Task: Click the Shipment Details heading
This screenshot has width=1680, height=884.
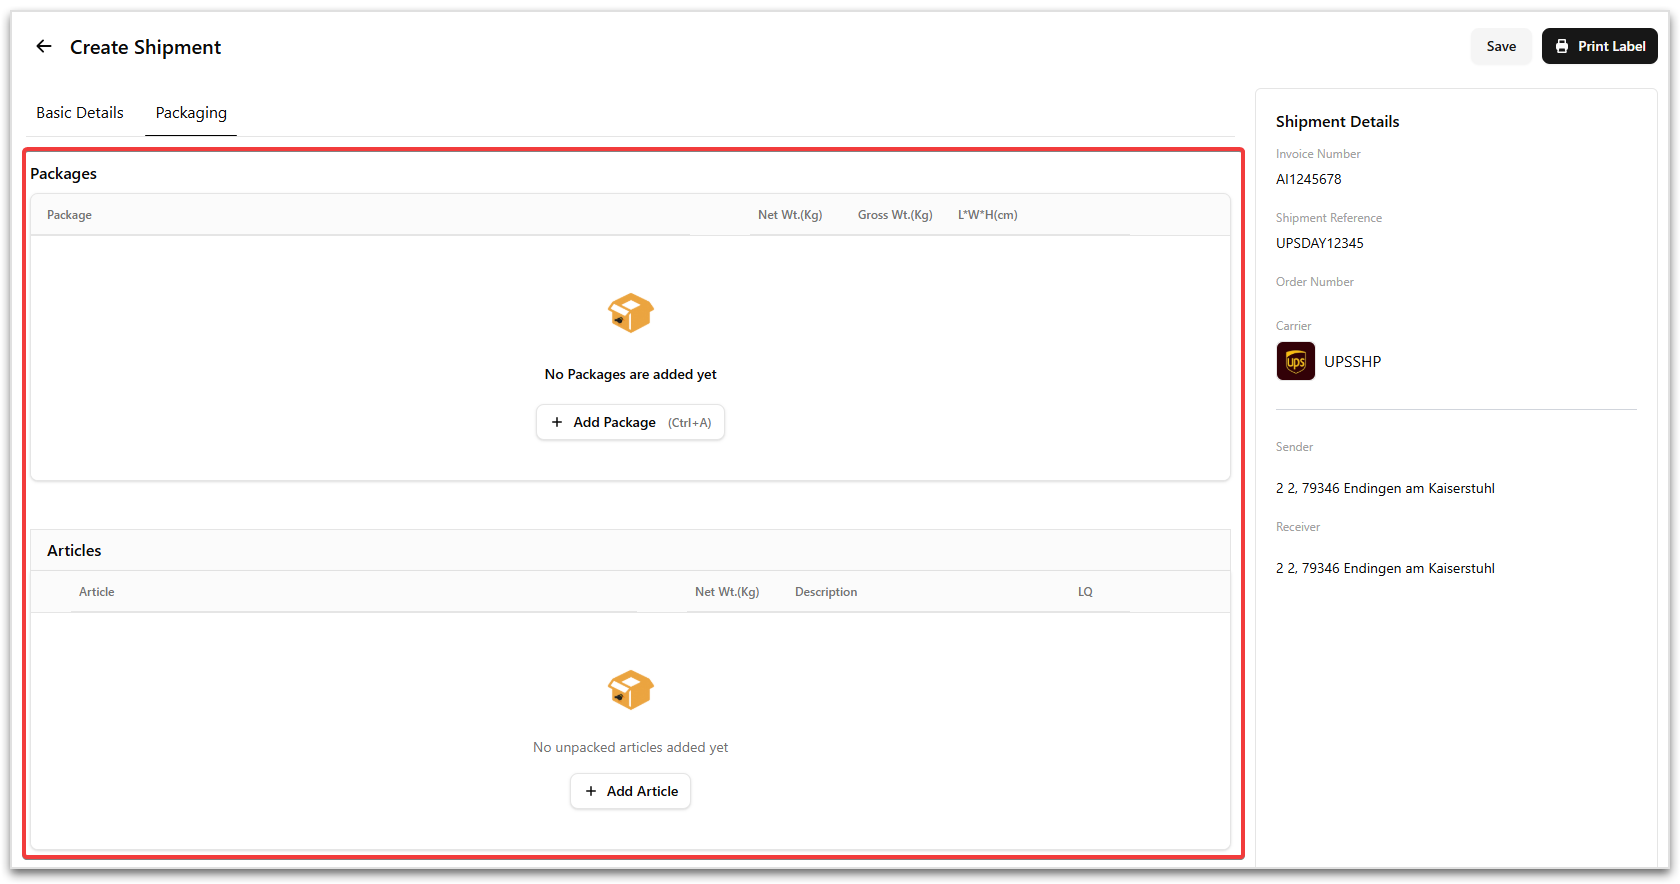Action: [x=1337, y=121]
